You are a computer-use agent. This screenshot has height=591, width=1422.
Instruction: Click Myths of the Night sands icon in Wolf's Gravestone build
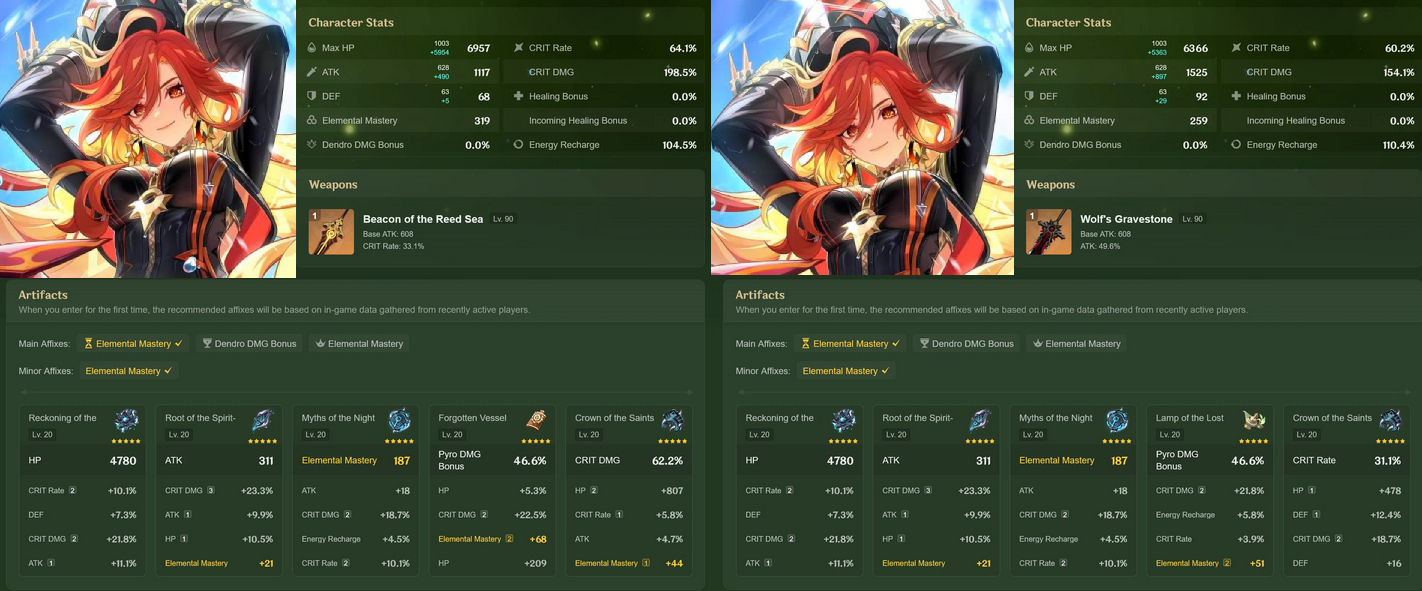pyautogui.click(x=1117, y=420)
